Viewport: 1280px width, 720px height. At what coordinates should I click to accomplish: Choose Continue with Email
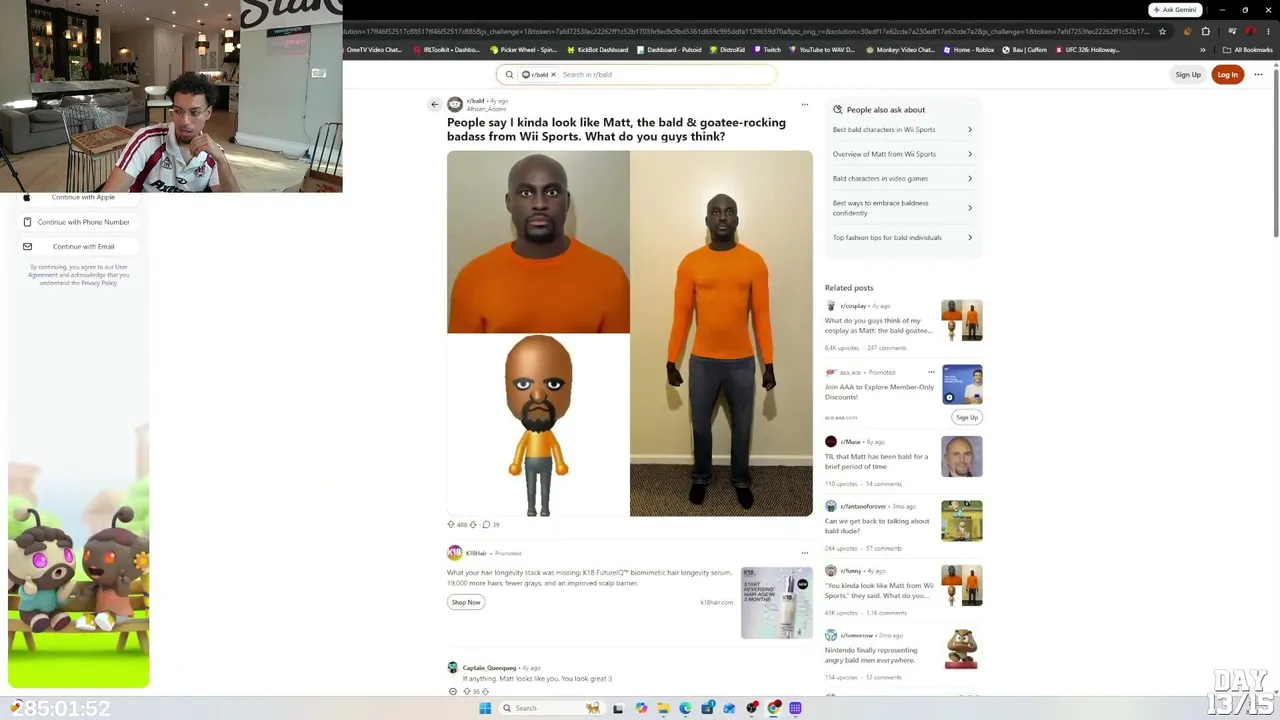tap(78, 246)
